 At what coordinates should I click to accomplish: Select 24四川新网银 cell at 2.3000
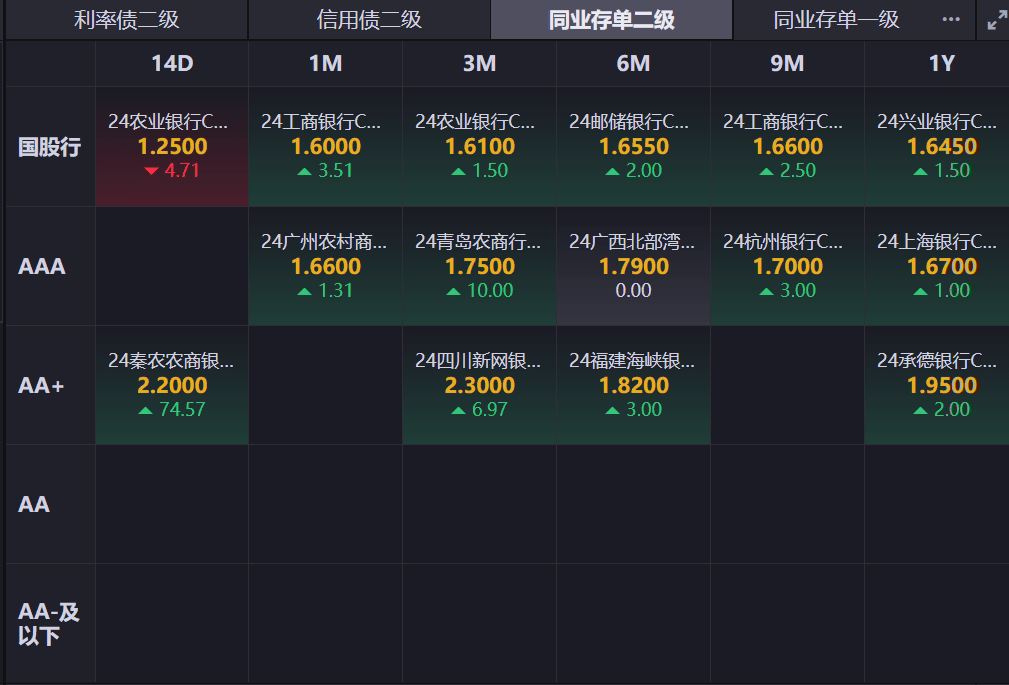click(x=479, y=385)
